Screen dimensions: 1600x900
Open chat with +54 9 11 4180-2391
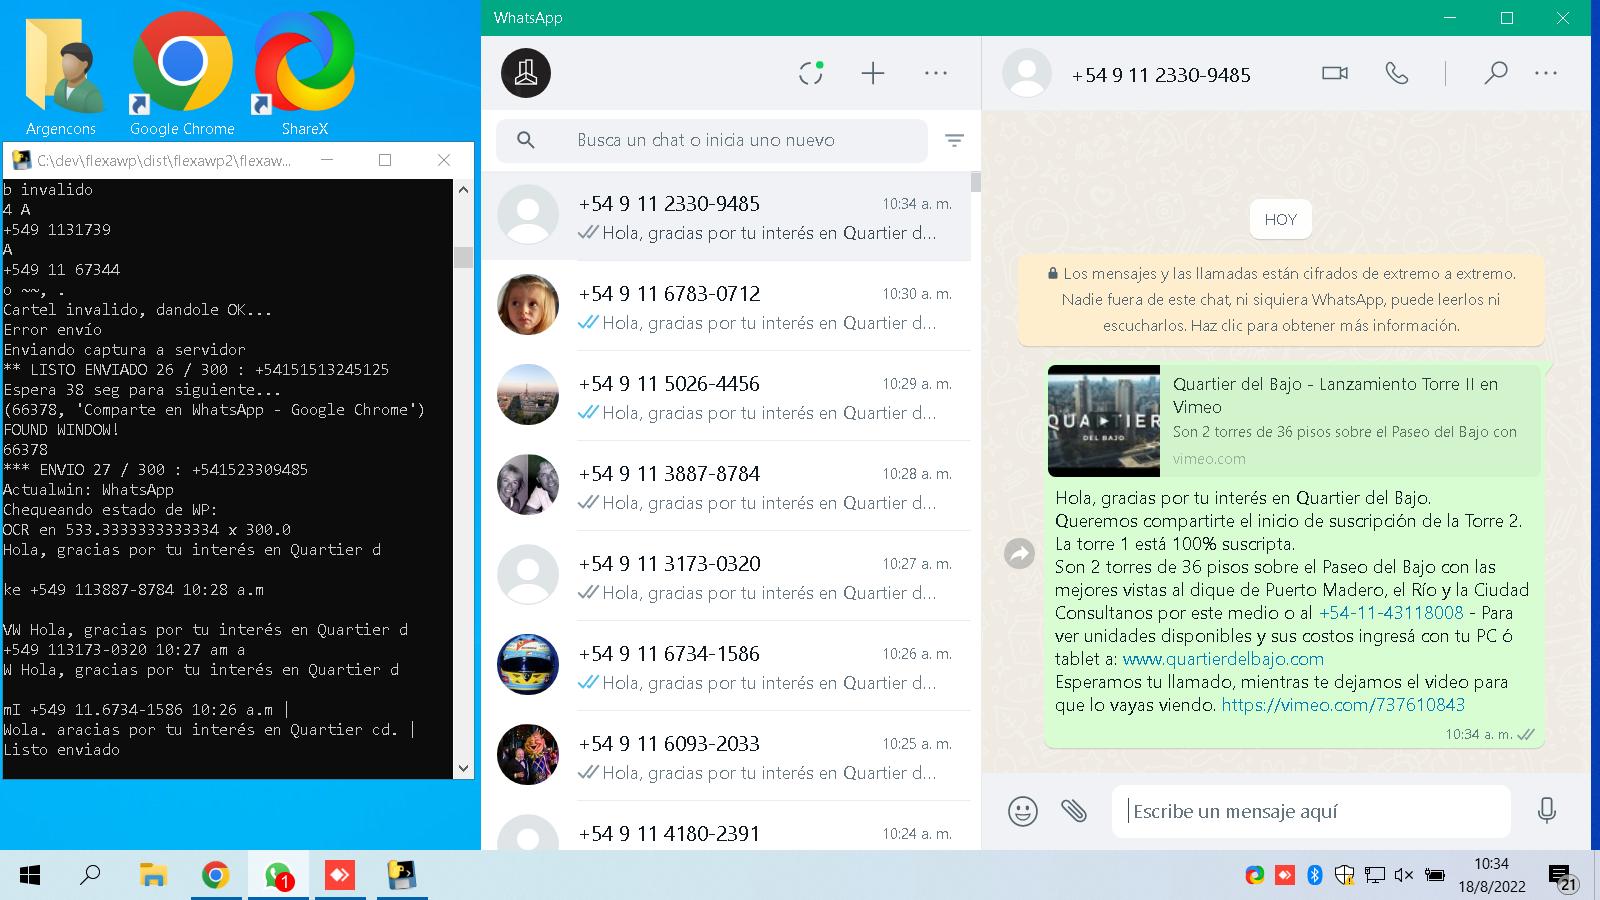point(726,828)
